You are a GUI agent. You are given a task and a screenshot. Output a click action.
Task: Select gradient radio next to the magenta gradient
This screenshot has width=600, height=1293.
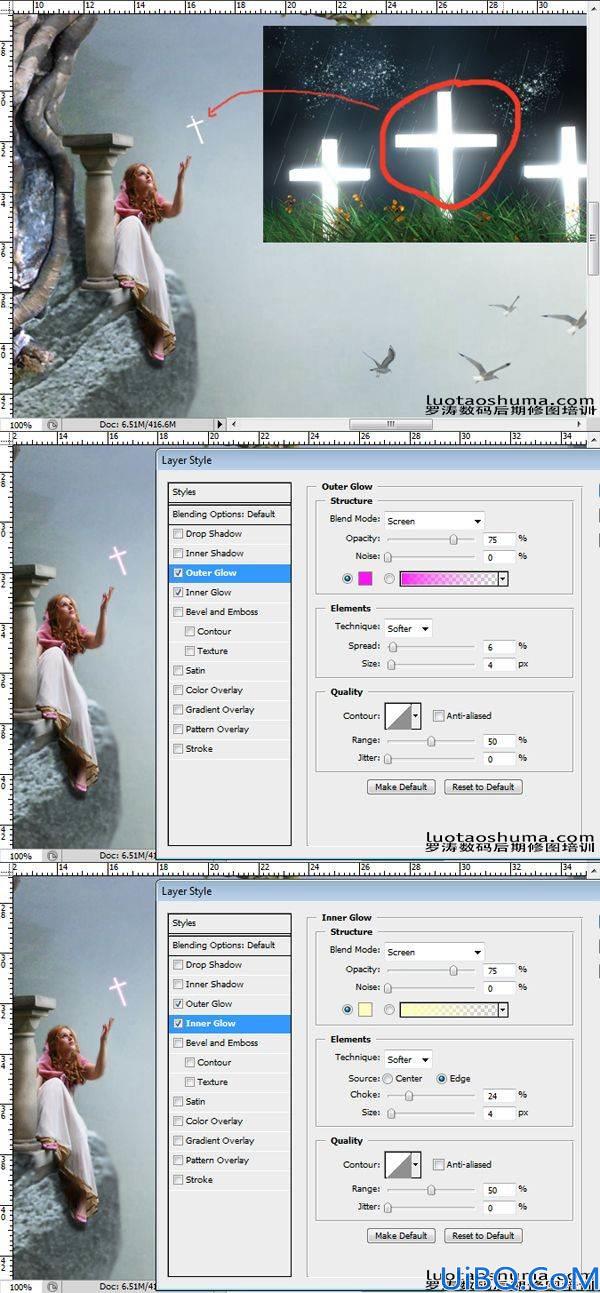pos(389,578)
